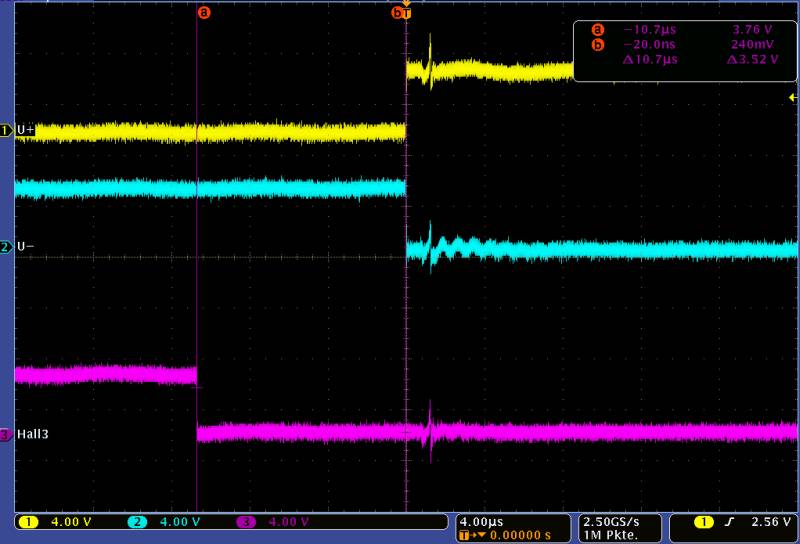Click the rising edge trigger slope icon
800x544 pixels.
pyautogui.click(x=730, y=522)
